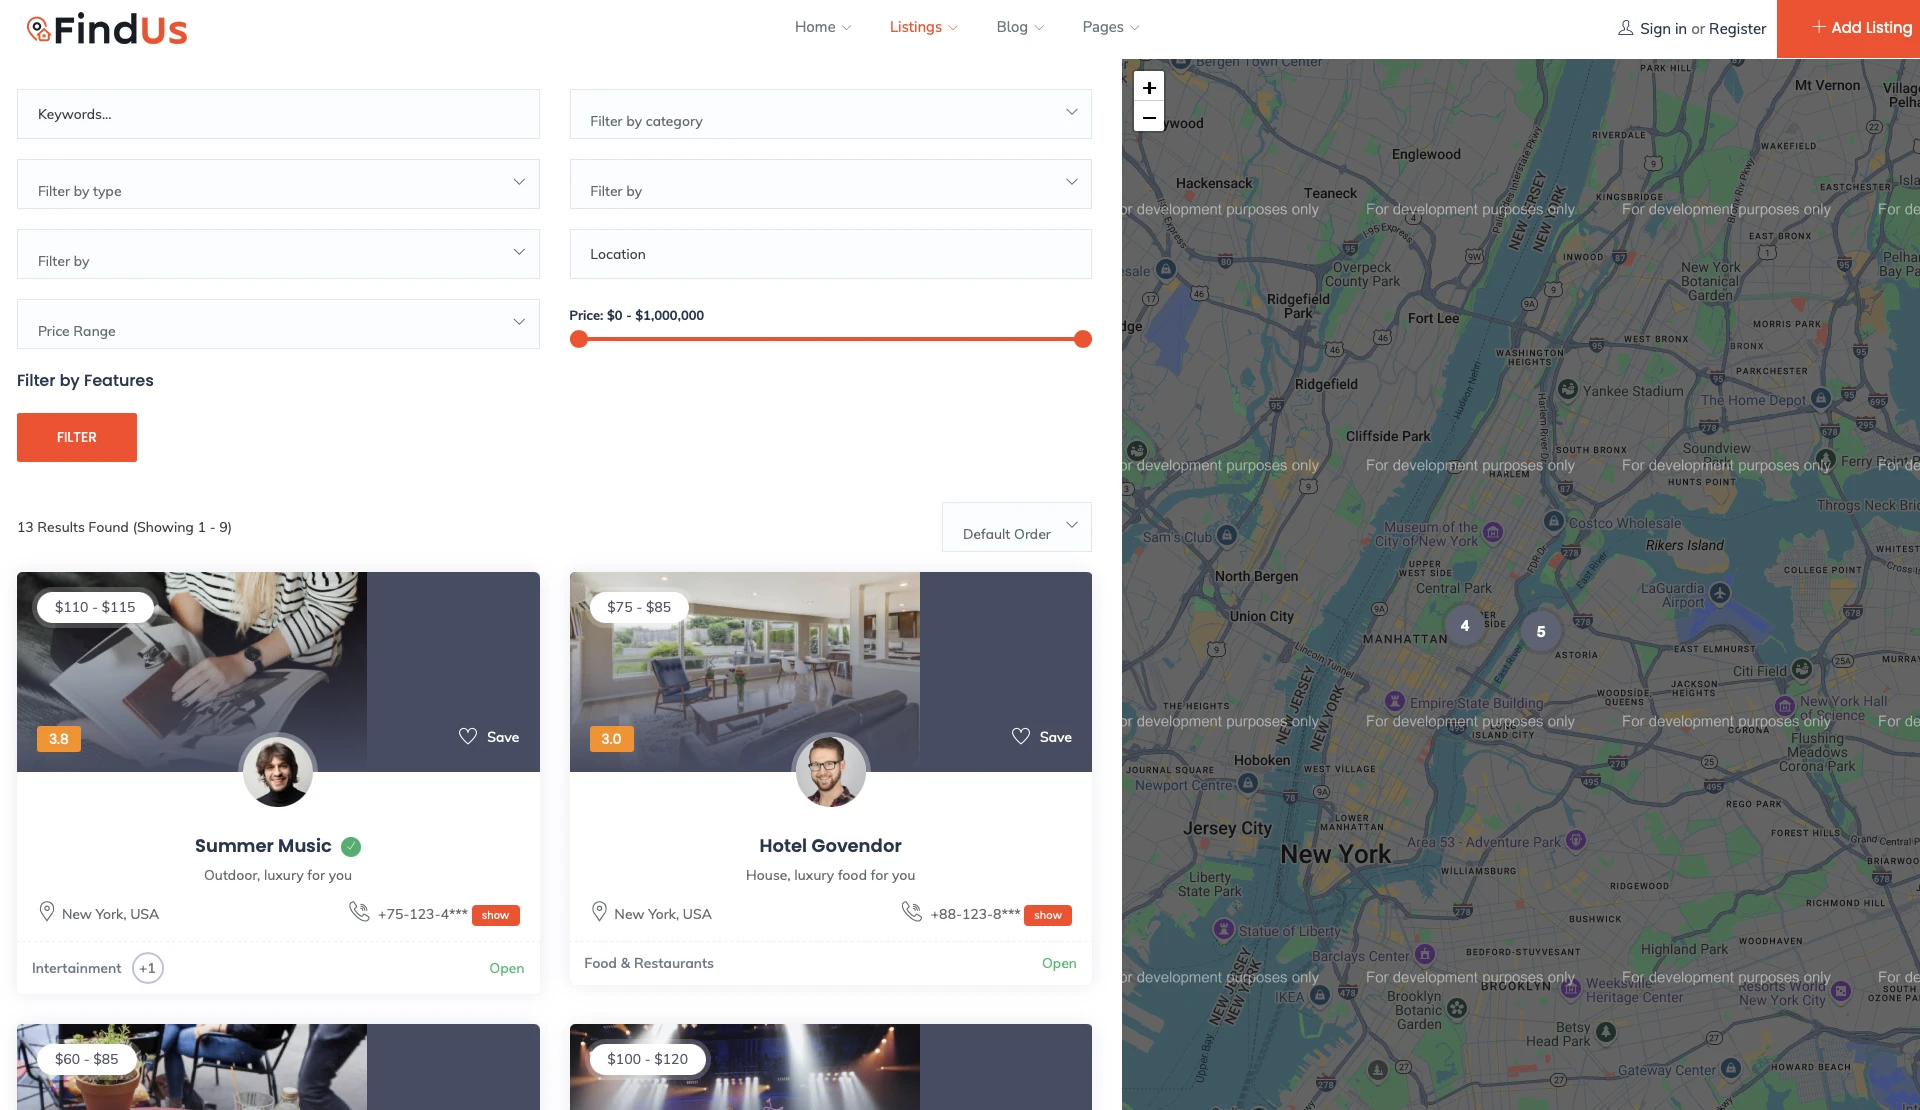Open the Filter by category dropdown
The image size is (1920, 1110).
coord(830,114)
